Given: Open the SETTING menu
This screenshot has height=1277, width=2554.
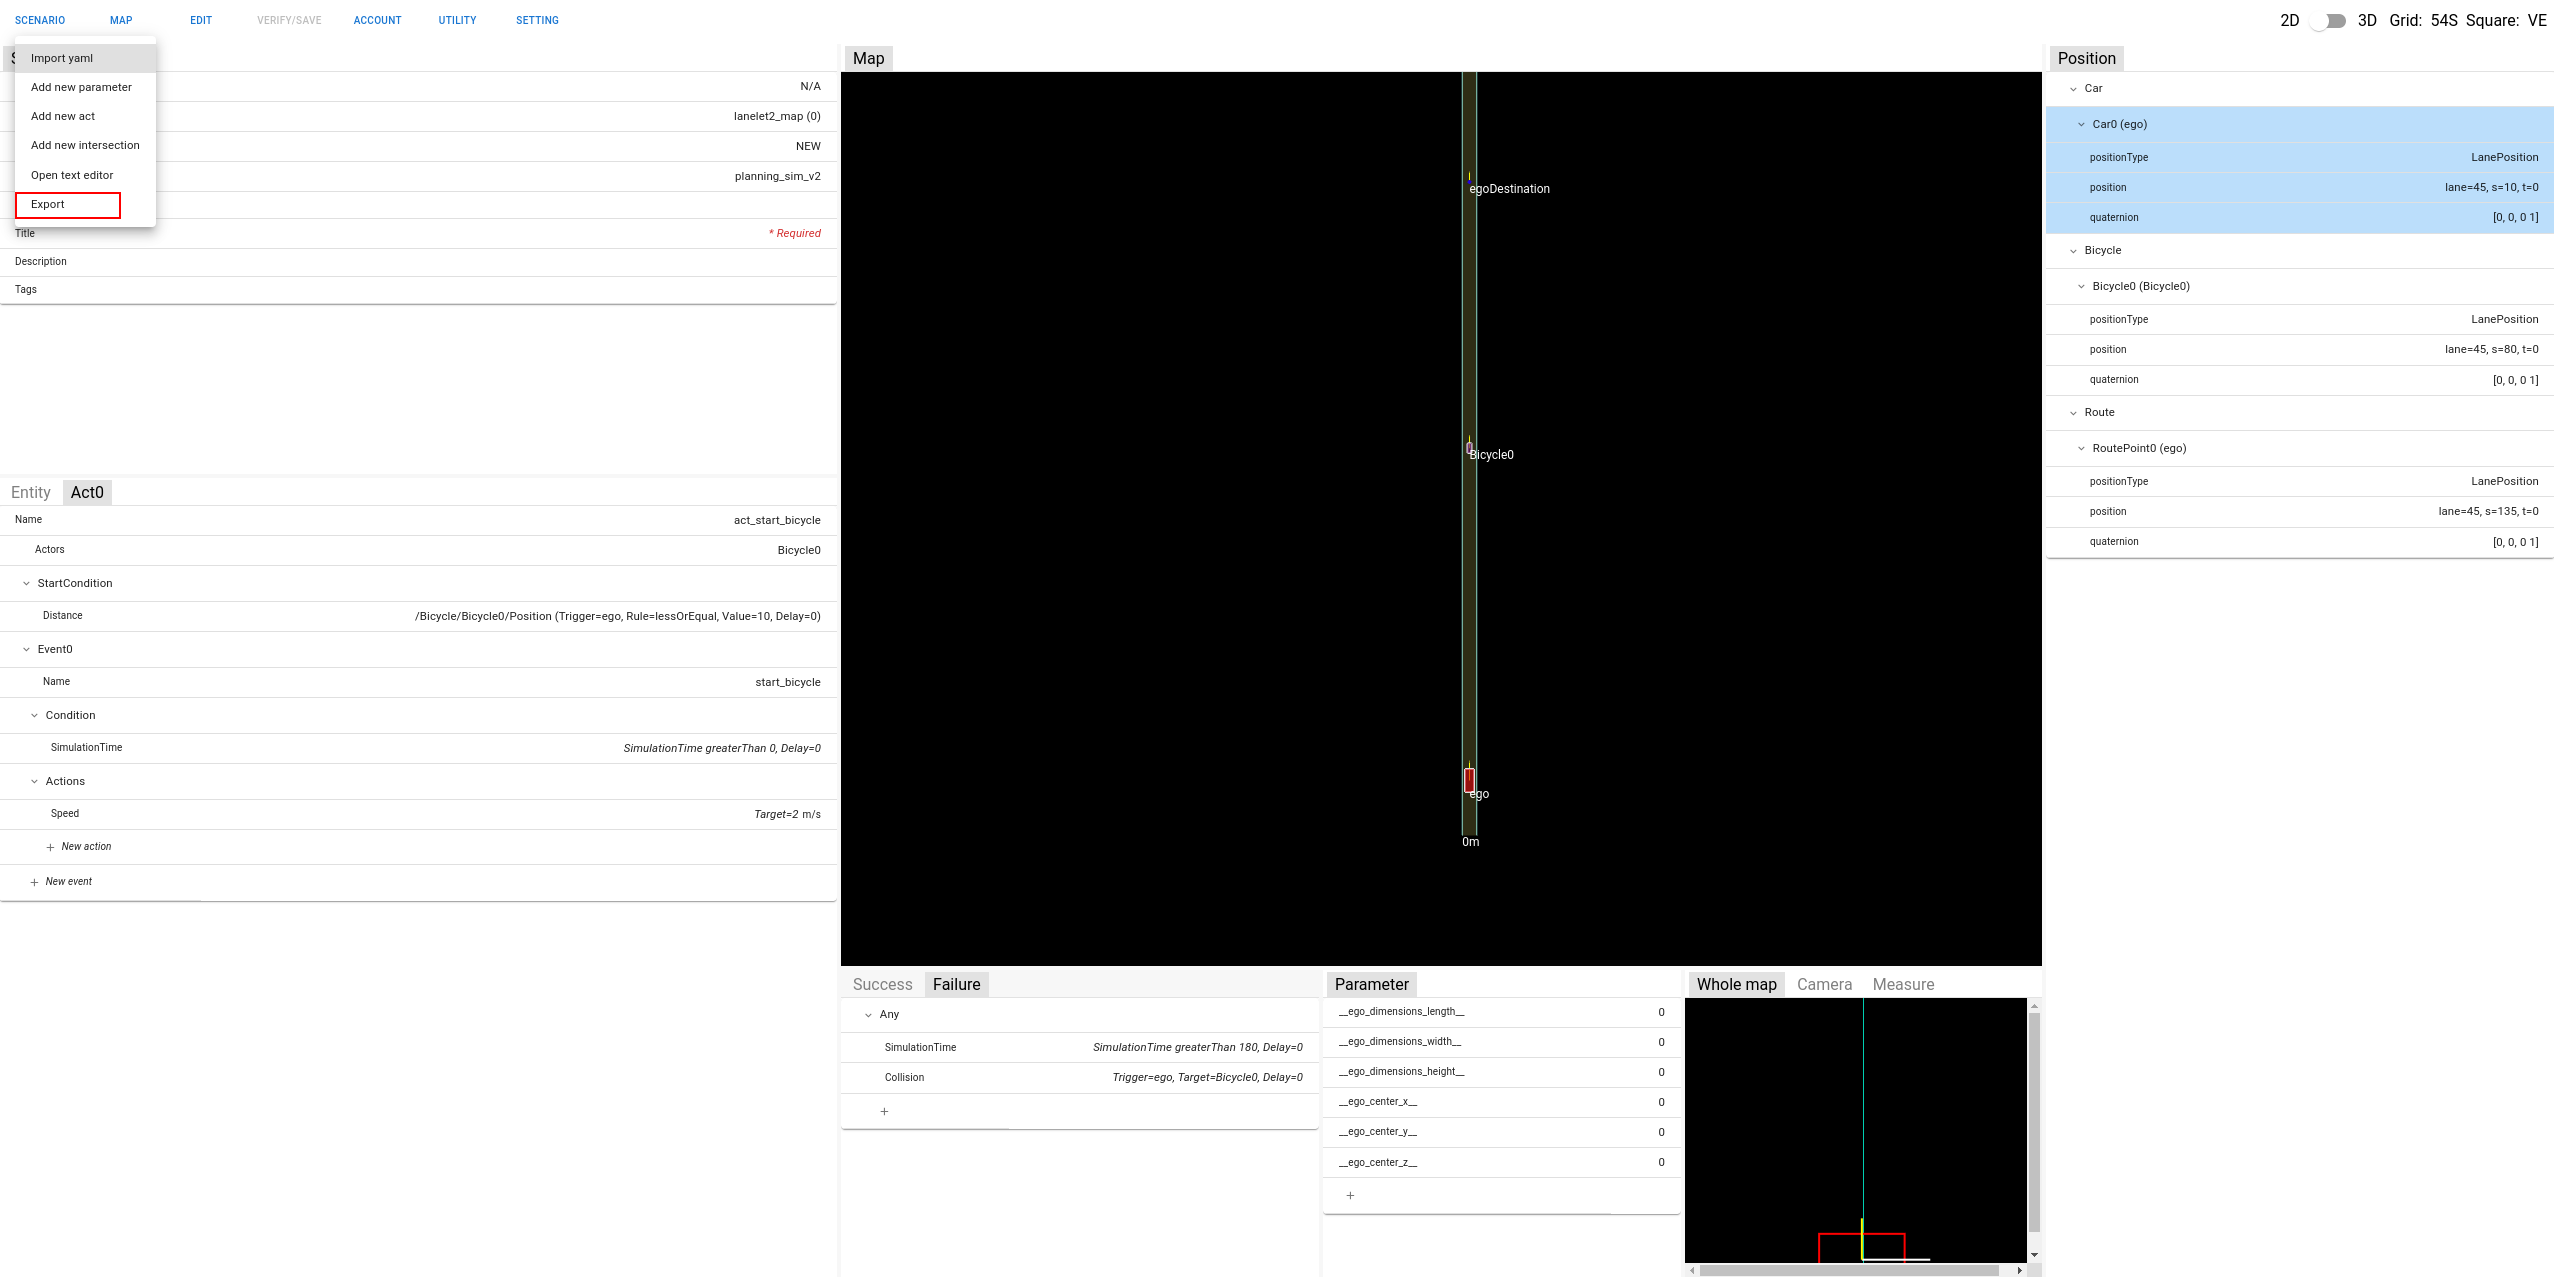Looking at the screenshot, I should pyautogui.click(x=537, y=20).
